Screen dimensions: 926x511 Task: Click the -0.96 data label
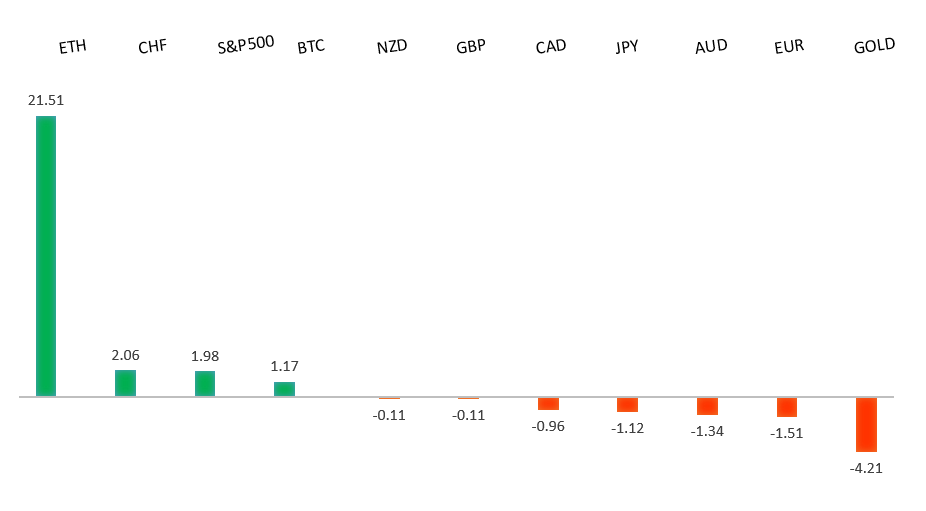tap(548, 426)
